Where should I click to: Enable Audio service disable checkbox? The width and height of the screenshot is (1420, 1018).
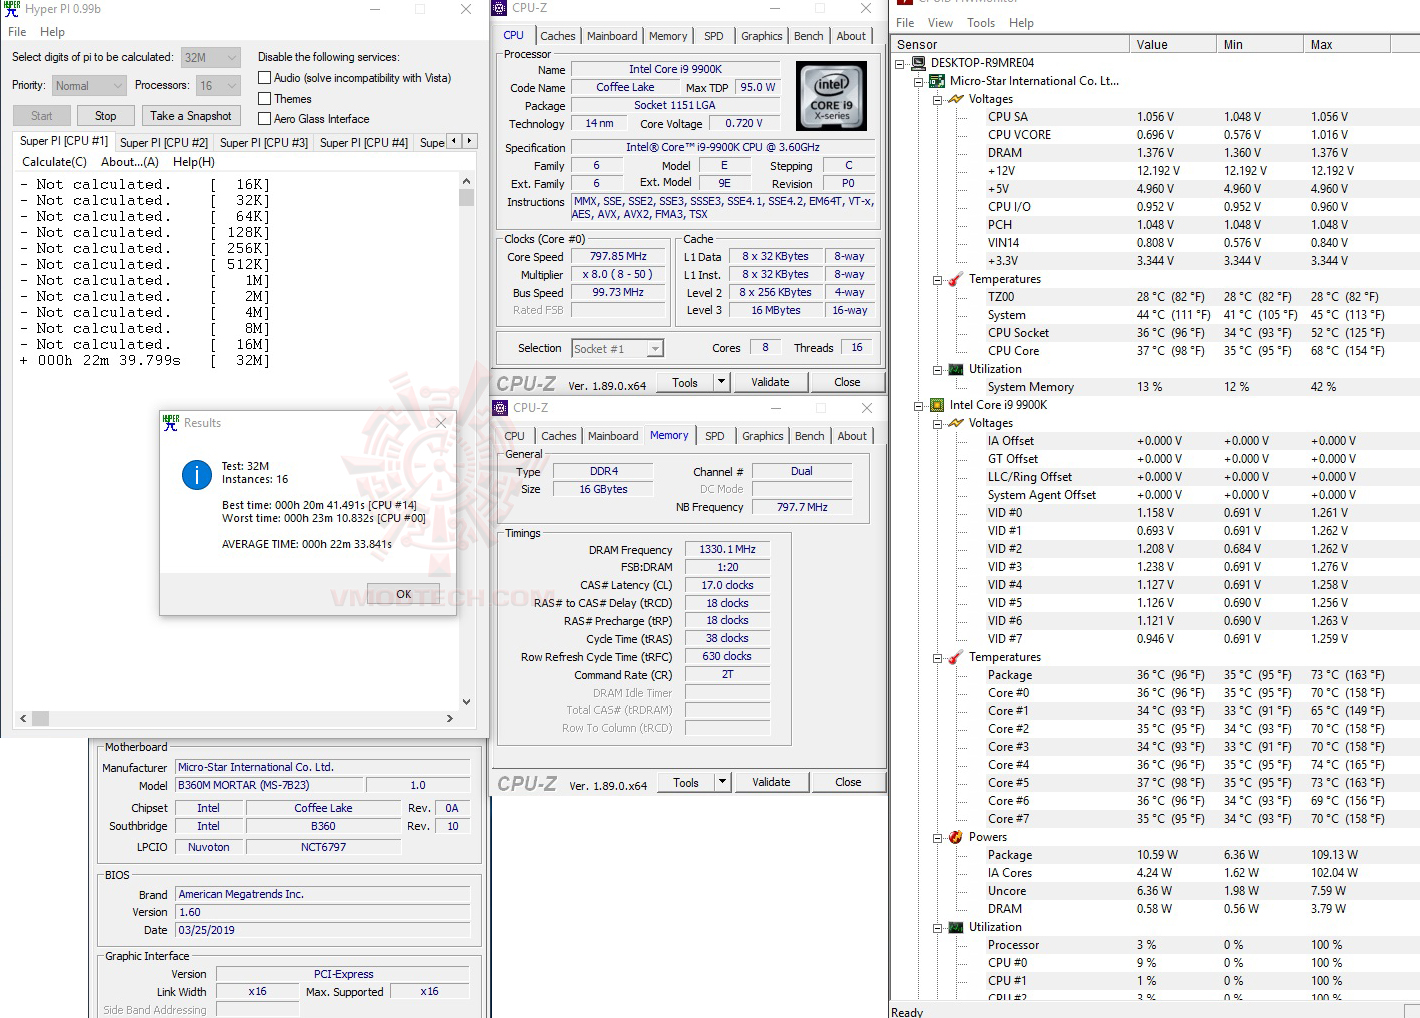(x=265, y=78)
